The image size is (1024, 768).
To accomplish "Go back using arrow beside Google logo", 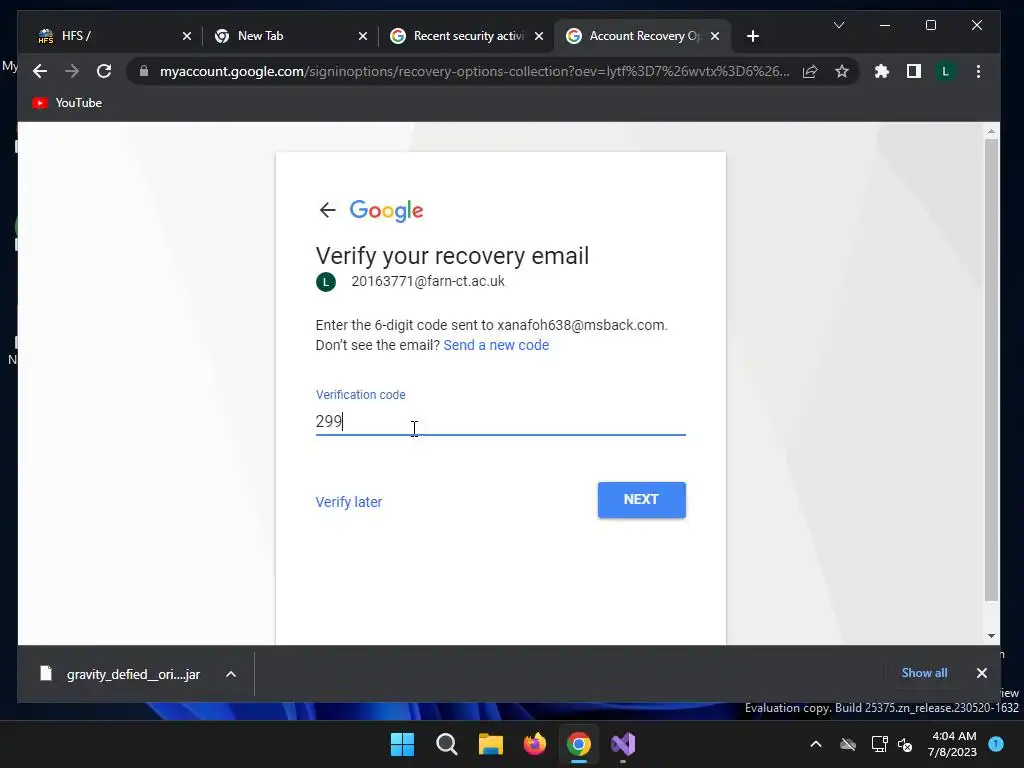I will (x=327, y=210).
